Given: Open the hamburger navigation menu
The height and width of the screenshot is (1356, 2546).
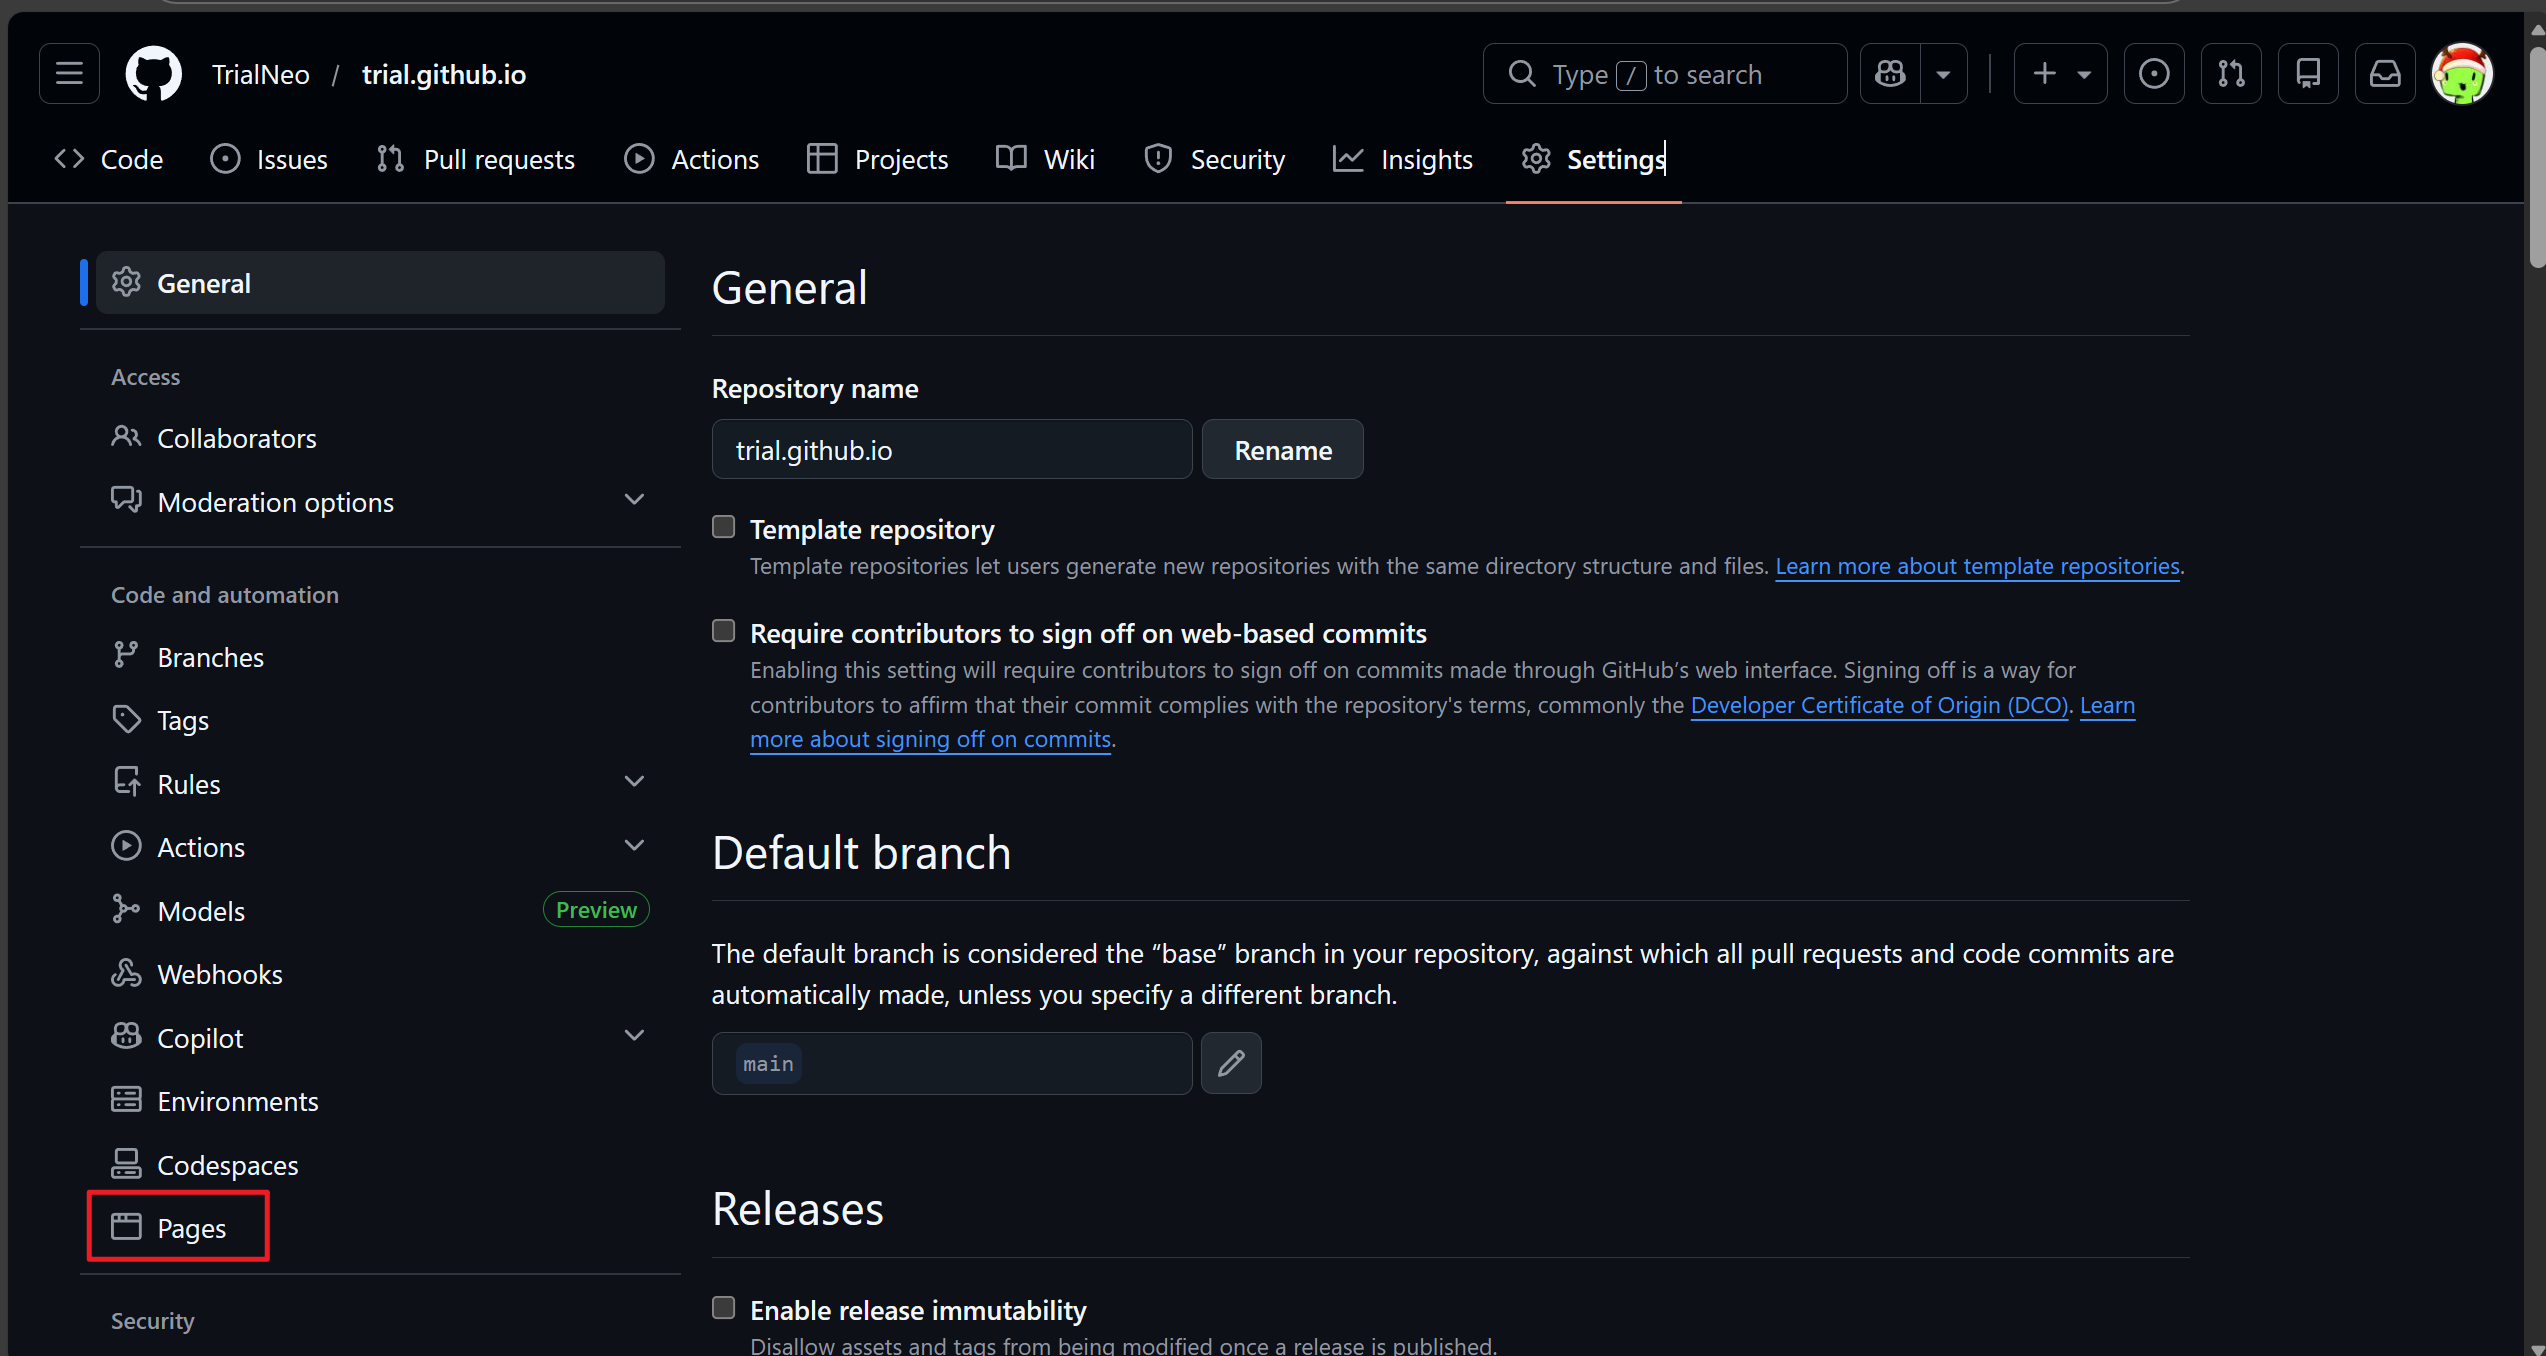Looking at the screenshot, I should click(69, 73).
